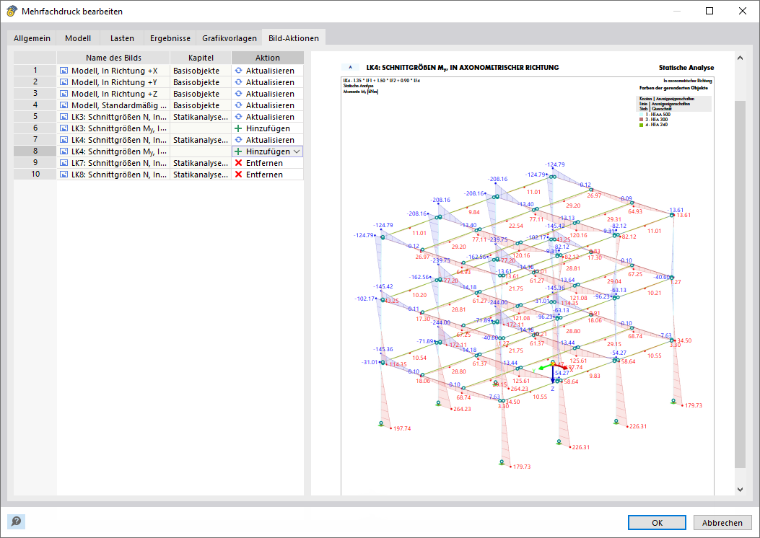Click the image icon in row 1
The width and height of the screenshot is (760, 538).
click(63, 71)
